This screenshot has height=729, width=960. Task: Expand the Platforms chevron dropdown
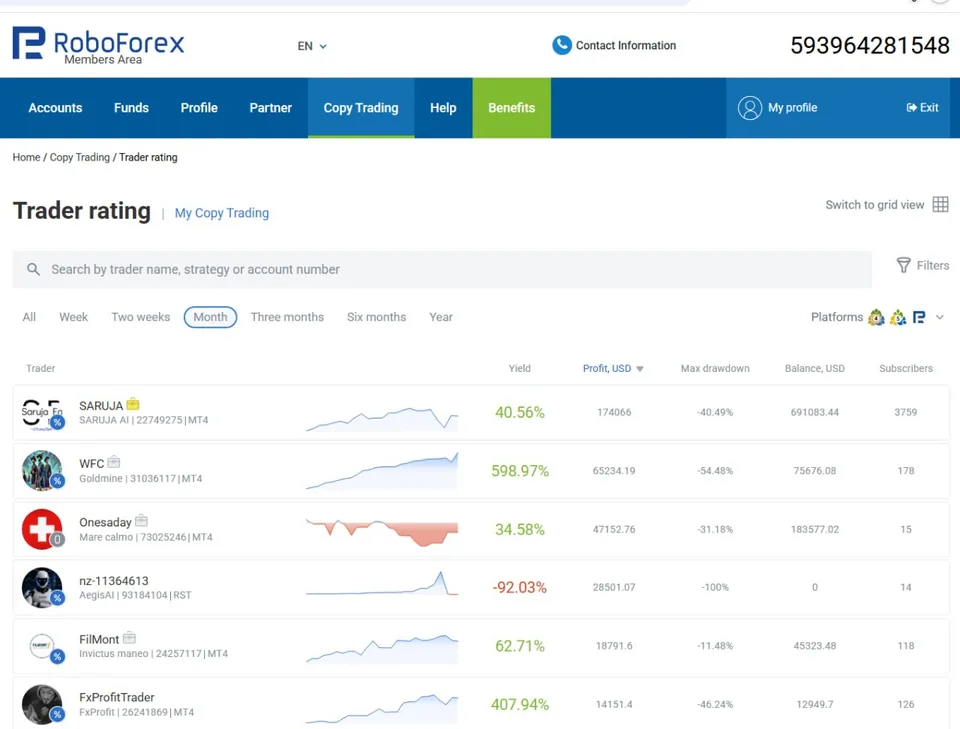940,317
